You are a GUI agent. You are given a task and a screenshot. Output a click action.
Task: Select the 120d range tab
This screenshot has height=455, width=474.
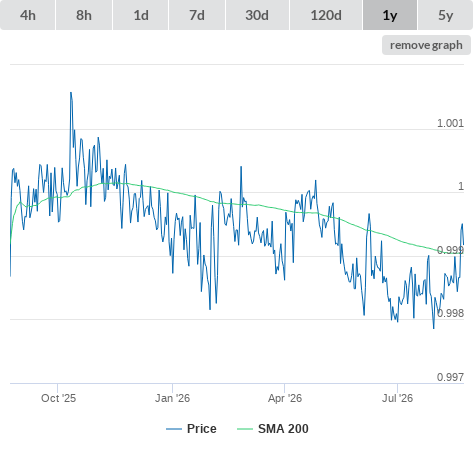(326, 15)
